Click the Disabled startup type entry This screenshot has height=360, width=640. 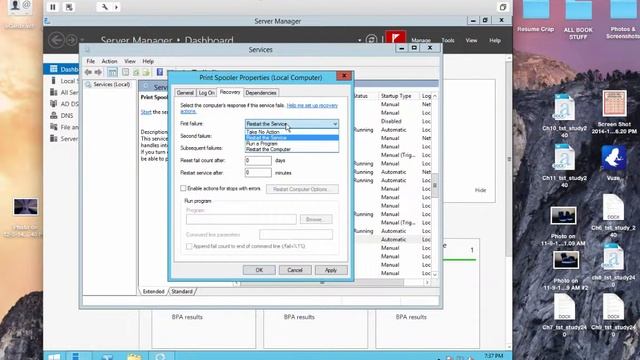pyautogui.click(x=391, y=121)
